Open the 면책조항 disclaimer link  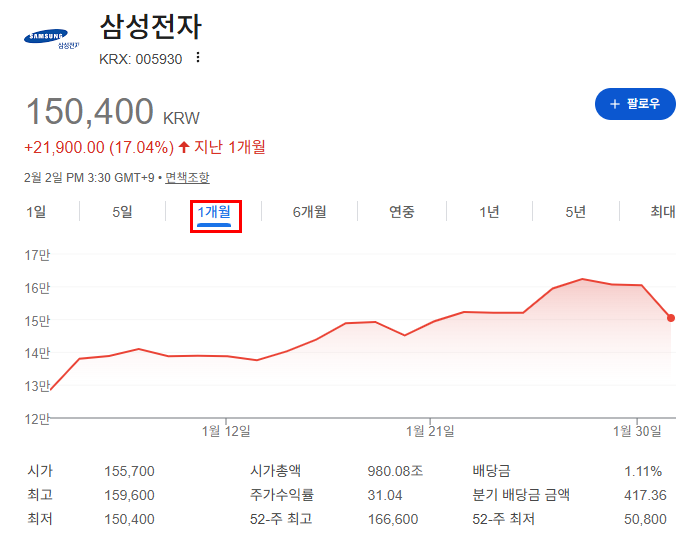tap(187, 178)
